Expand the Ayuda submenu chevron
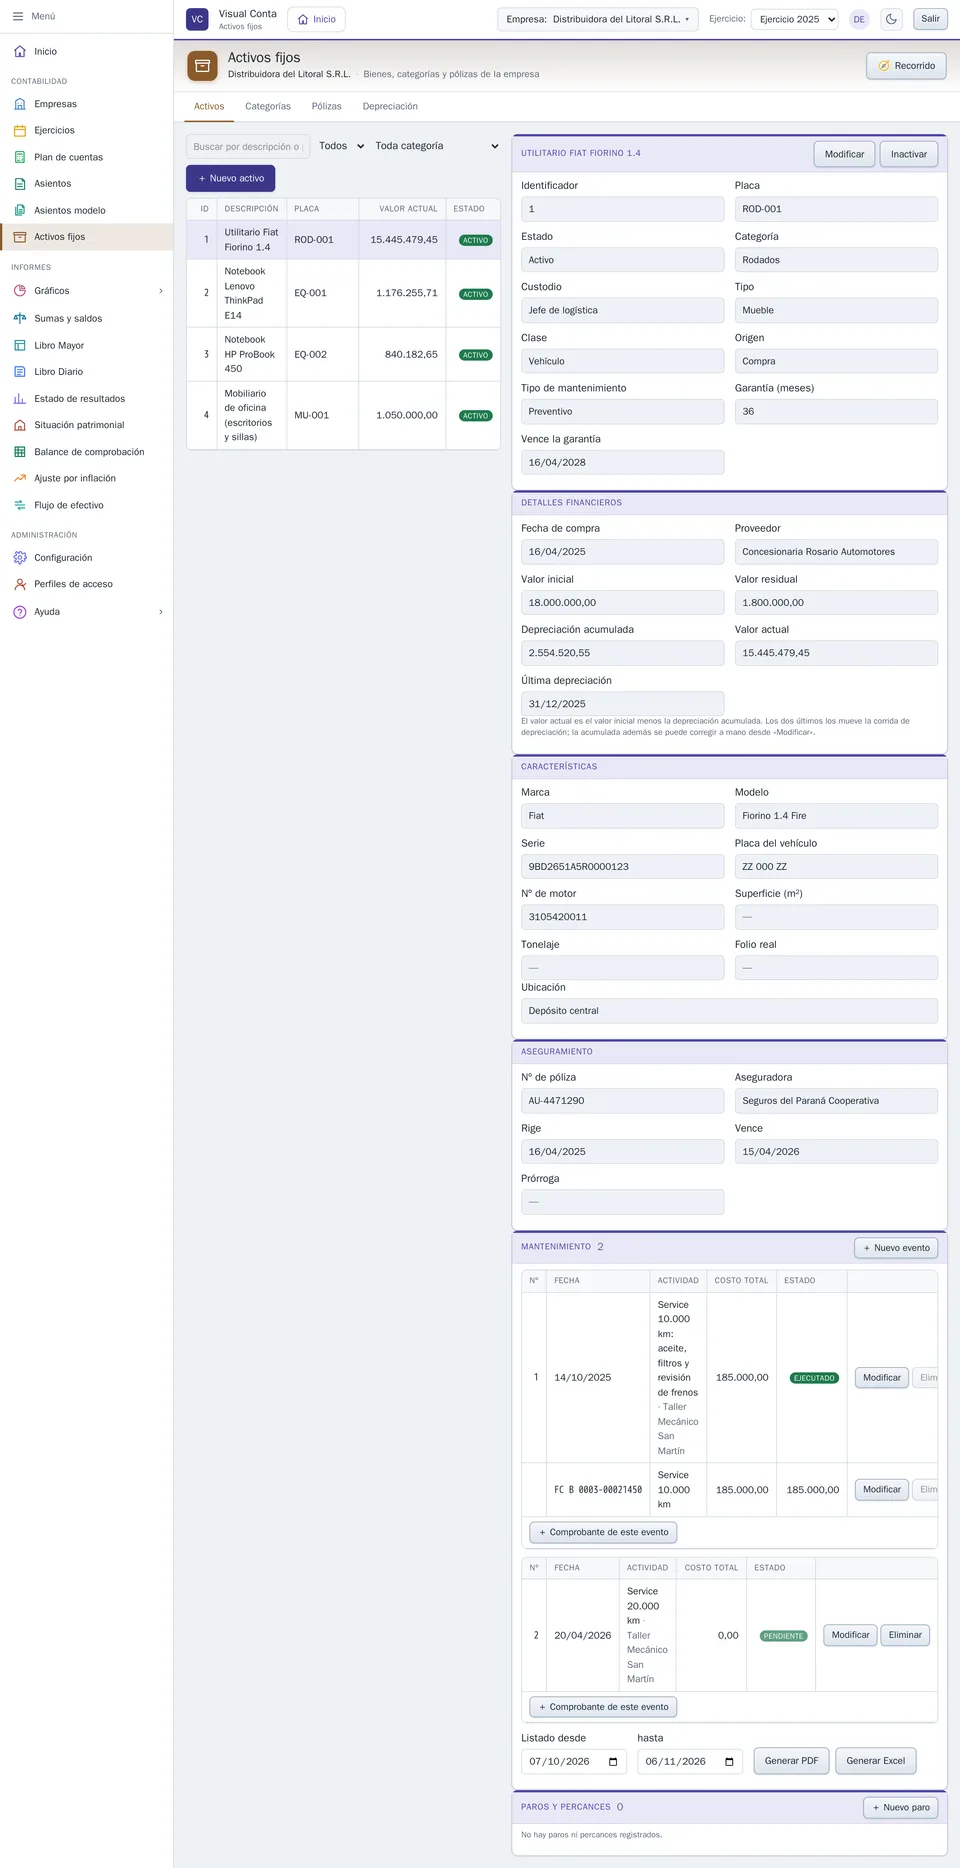 (161, 612)
